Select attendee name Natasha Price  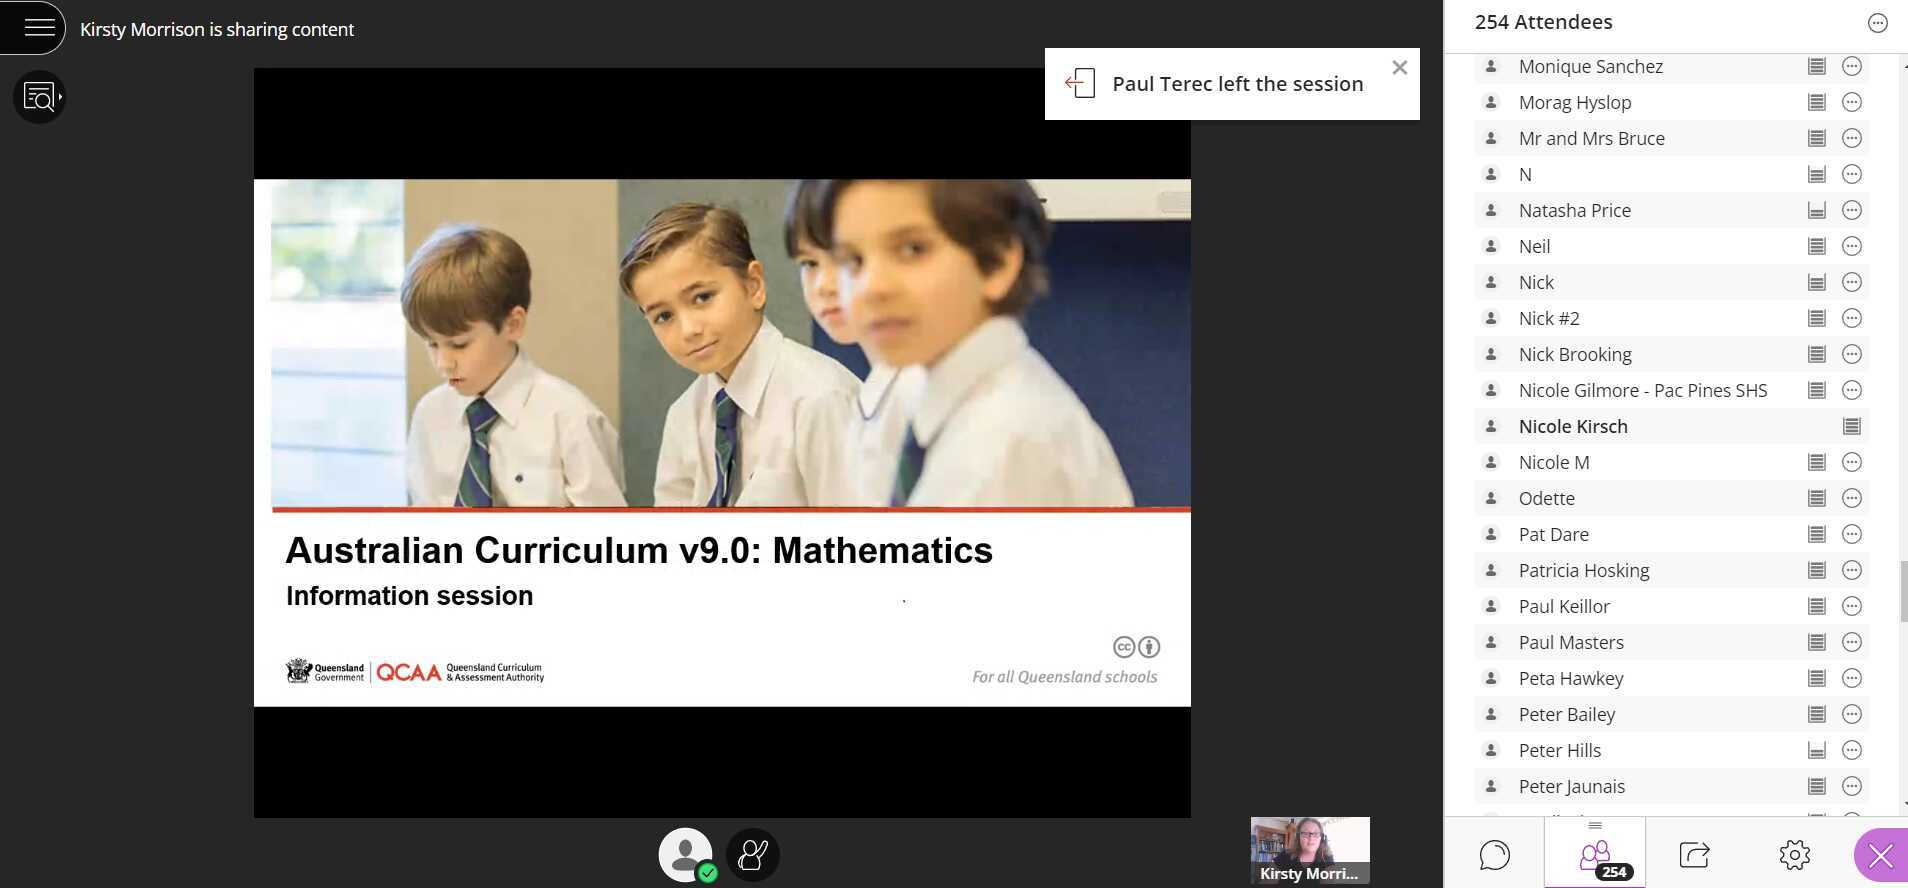coord(1575,210)
